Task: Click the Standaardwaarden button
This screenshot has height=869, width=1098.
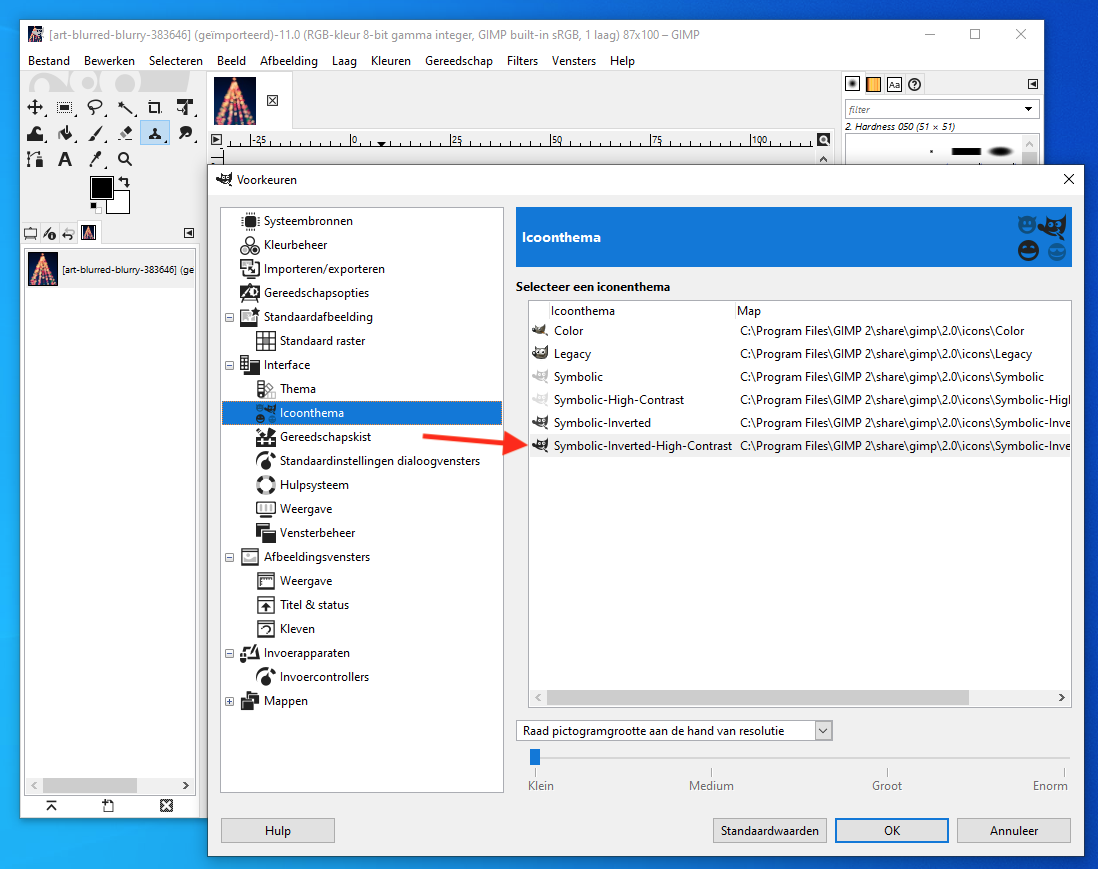Action: point(770,831)
